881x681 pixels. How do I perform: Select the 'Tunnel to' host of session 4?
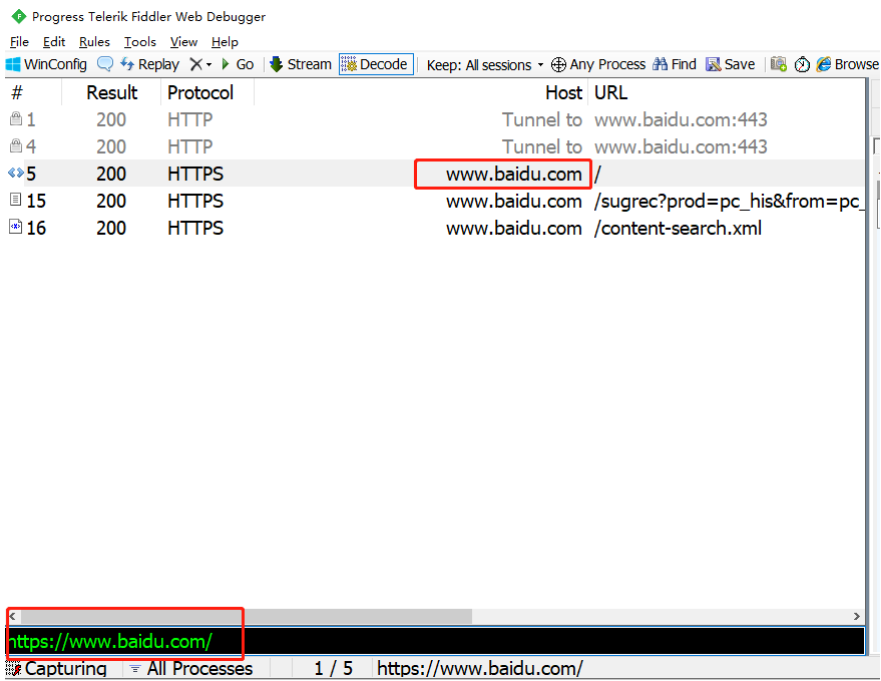coord(542,147)
